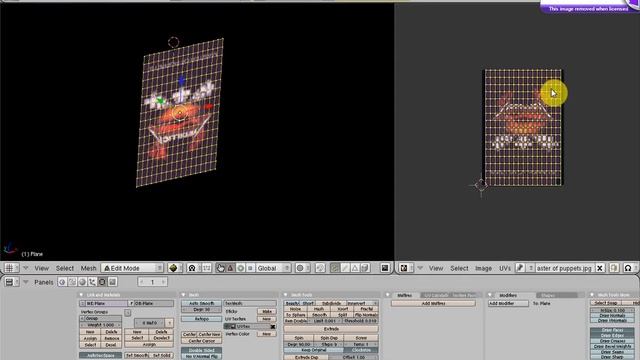Click the current frame number field

(x=152, y=282)
